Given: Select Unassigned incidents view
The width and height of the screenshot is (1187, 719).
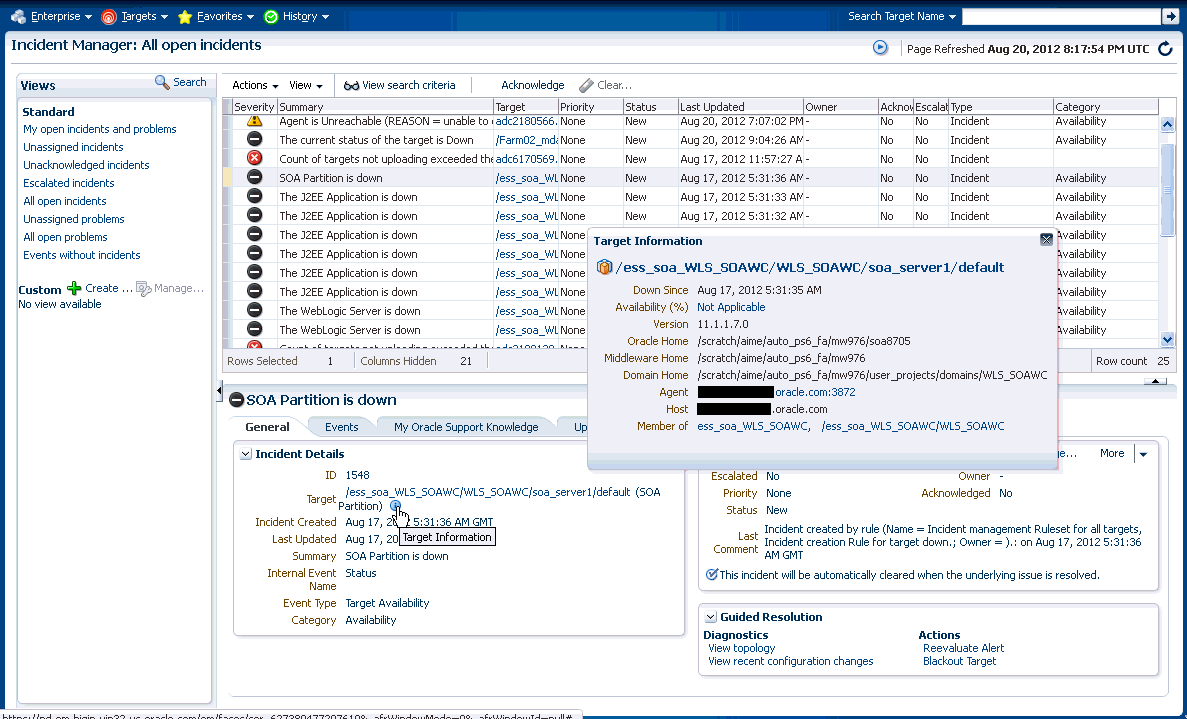Looking at the screenshot, I should point(73,147).
